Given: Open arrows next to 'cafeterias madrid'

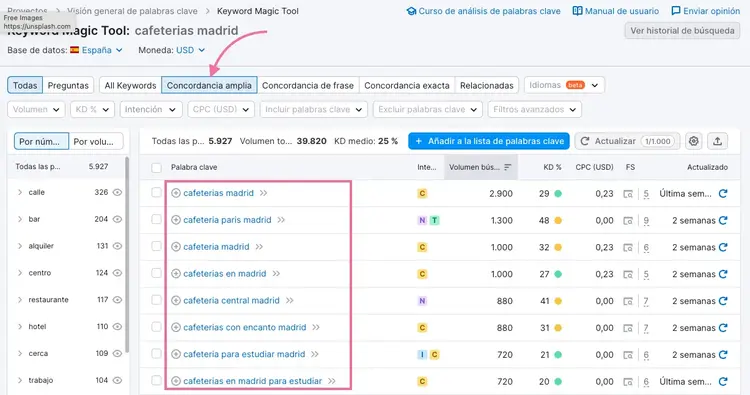Looking at the screenshot, I should pyautogui.click(x=264, y=193).
